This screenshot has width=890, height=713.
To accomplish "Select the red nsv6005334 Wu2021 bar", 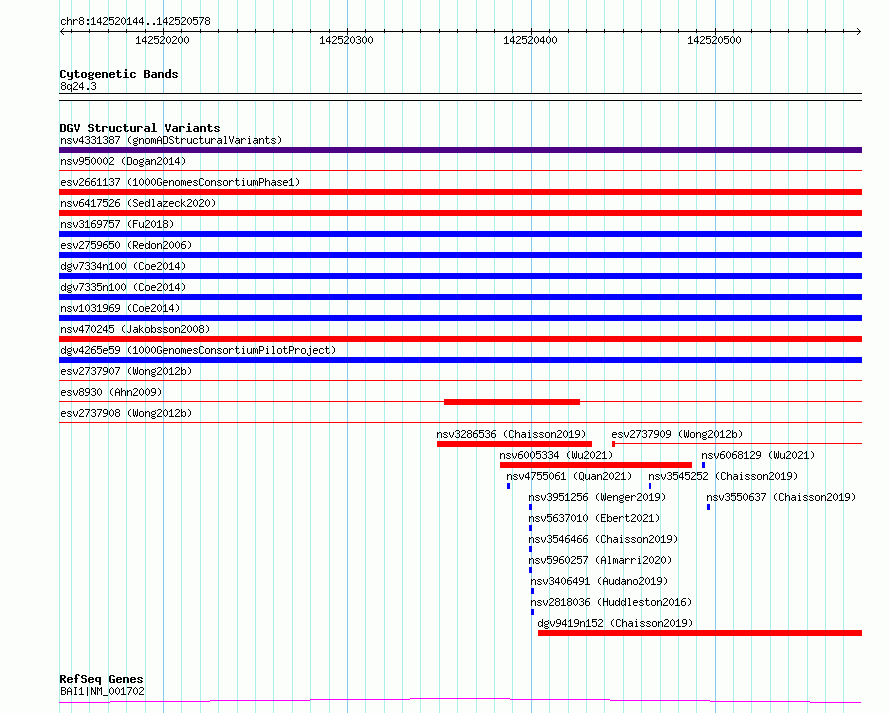I will [595, 465].
